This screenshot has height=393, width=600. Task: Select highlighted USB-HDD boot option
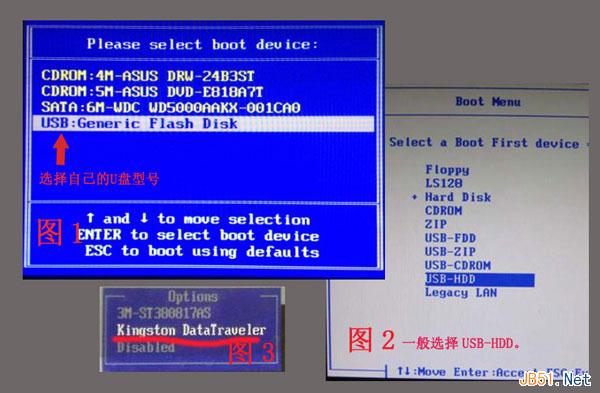pyautogui.click(x=479, y=279)
